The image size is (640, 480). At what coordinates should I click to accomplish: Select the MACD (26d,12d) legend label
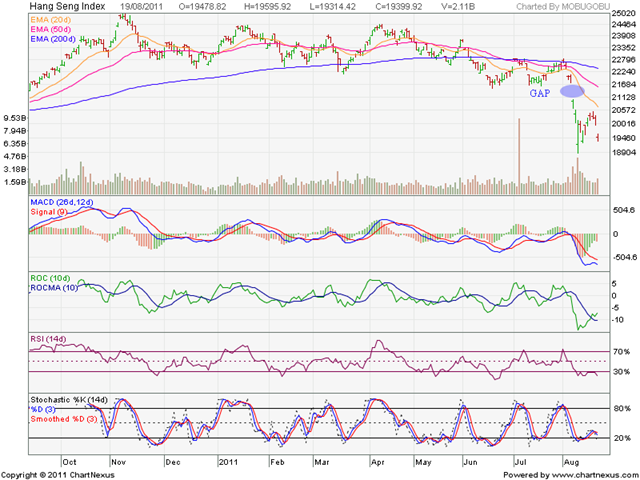pyautogui.click(x=62, y=202)
